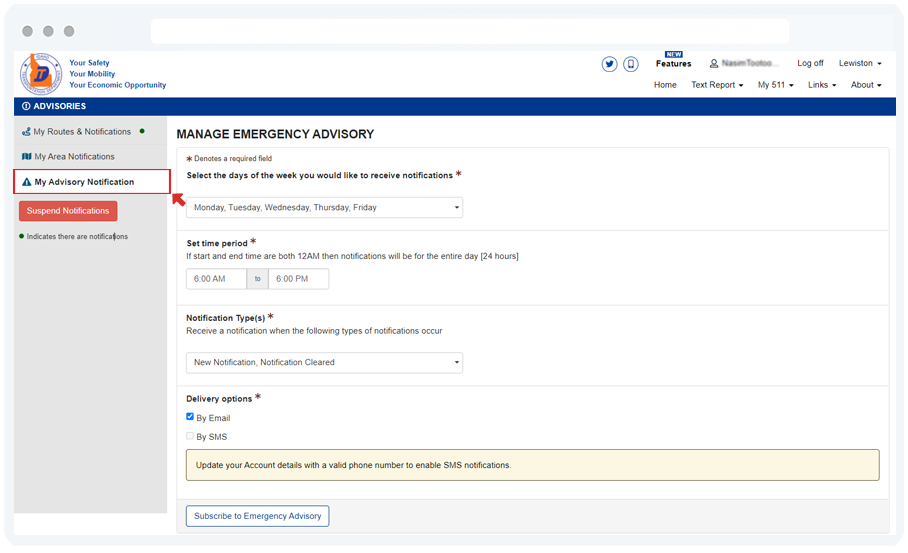Viewport: 908px width, 553px height.
Task: Click the Log off link
Action: [x=810, y=64]
